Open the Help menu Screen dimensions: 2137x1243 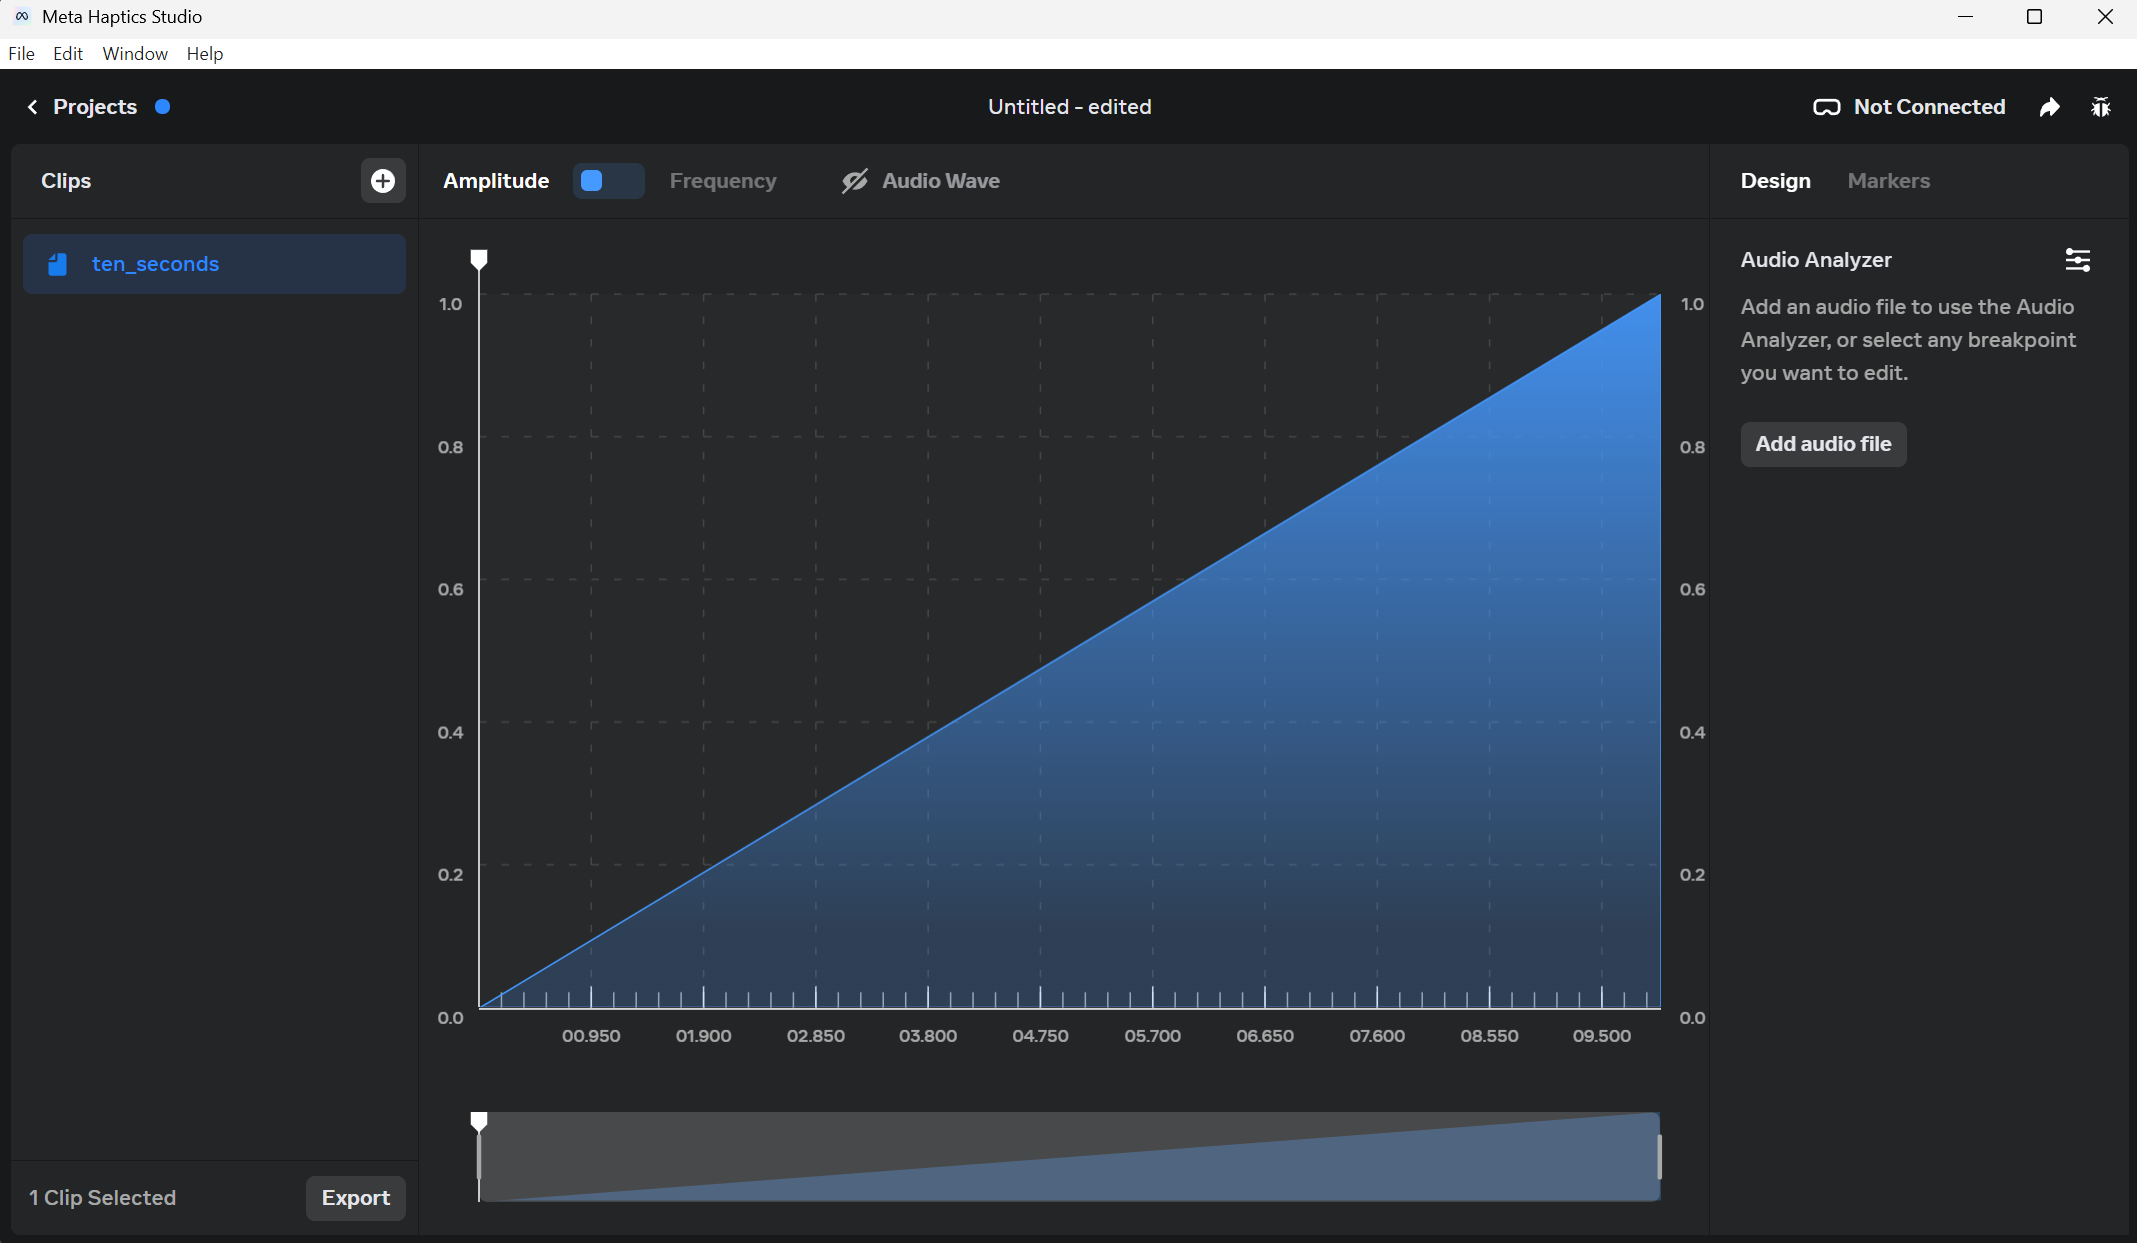pos(205,54)
